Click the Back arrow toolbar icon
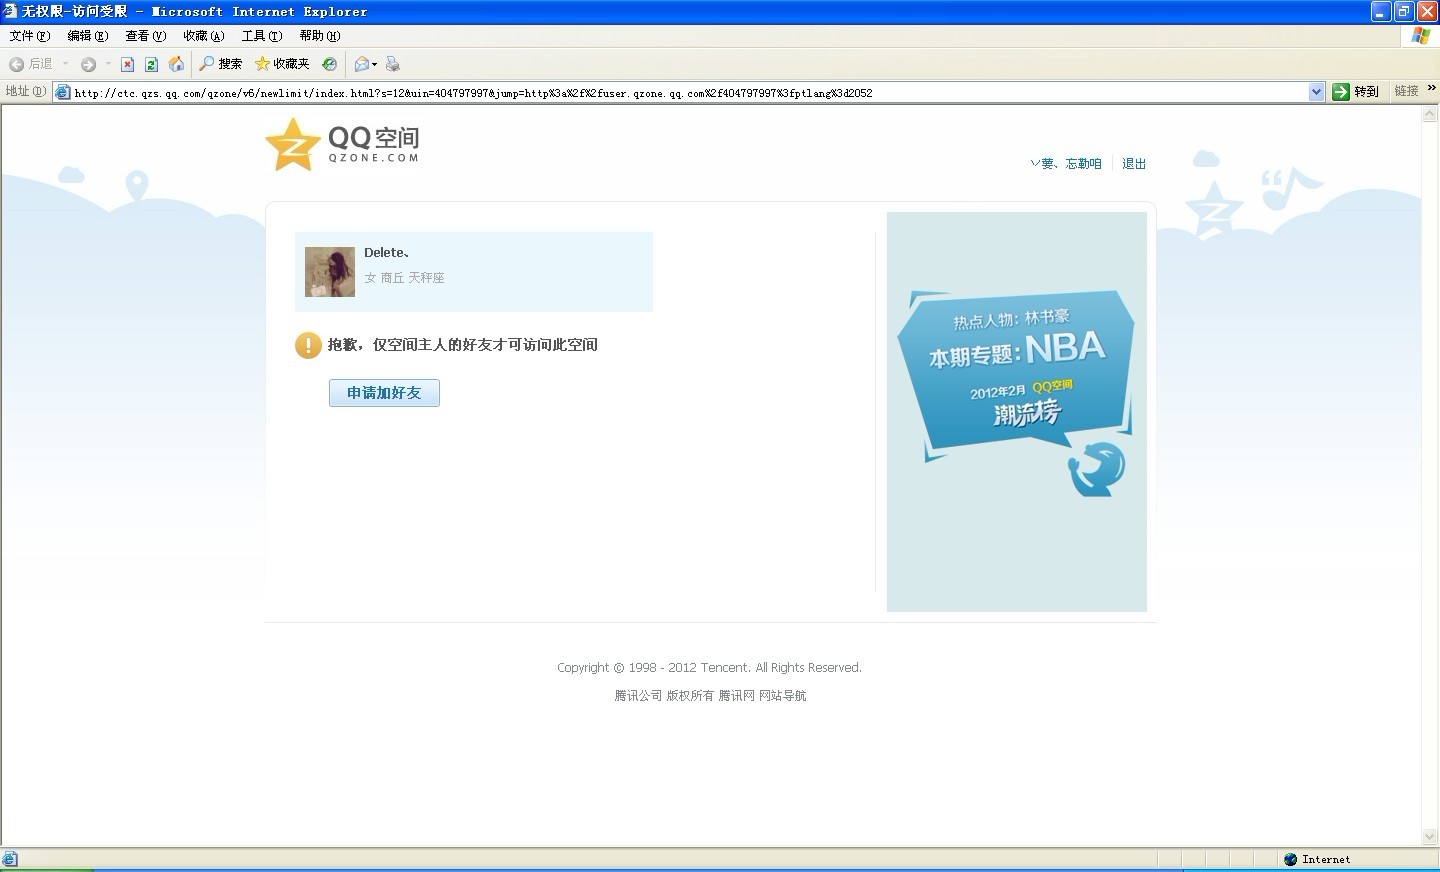 point(16,64)
